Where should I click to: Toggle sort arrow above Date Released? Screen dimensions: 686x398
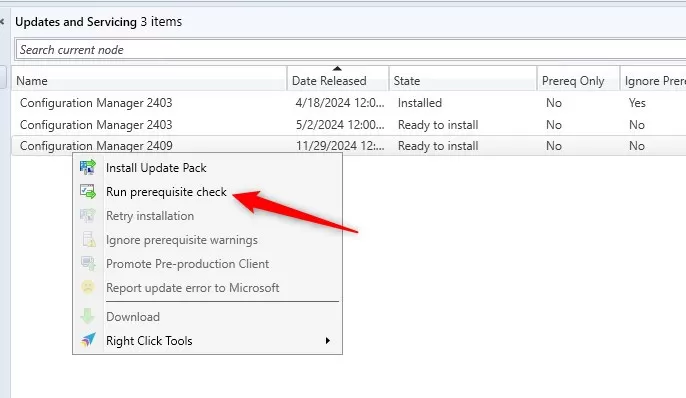337,69
